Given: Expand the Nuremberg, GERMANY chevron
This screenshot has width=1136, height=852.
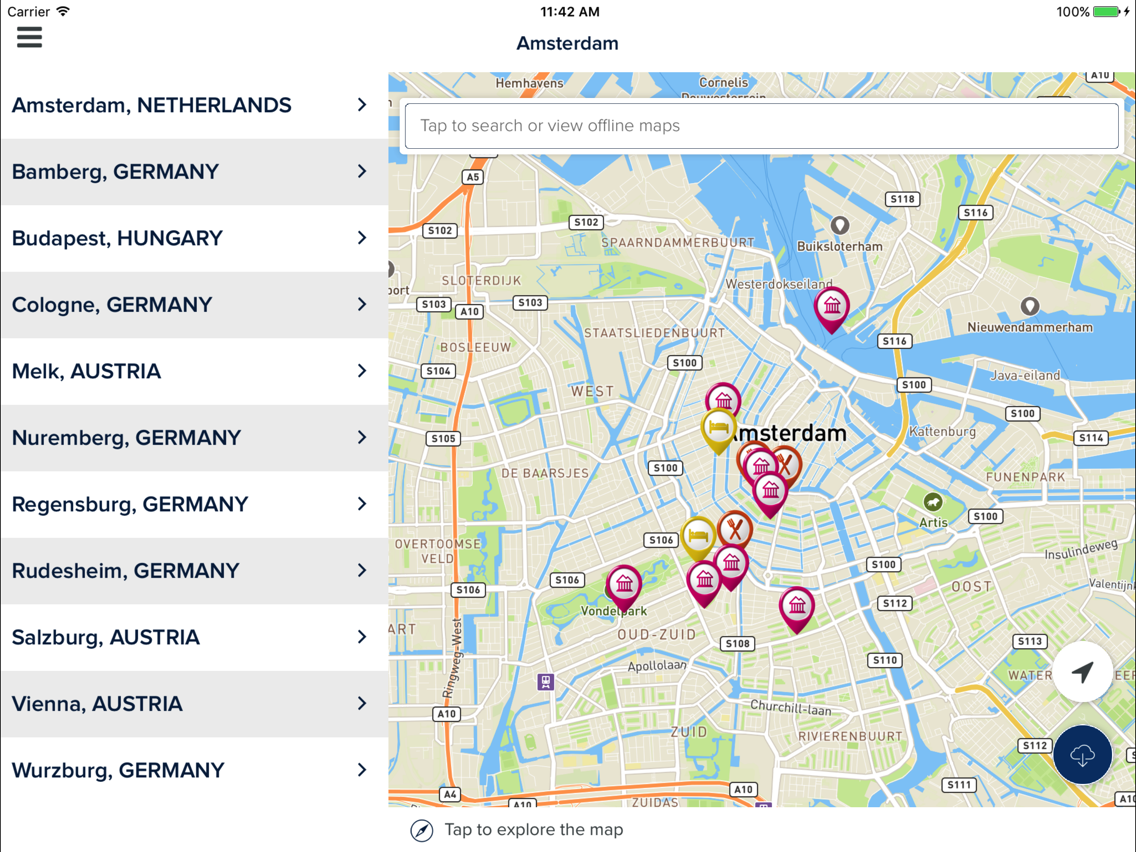Looking at the screenshot, I should point(362,438).
